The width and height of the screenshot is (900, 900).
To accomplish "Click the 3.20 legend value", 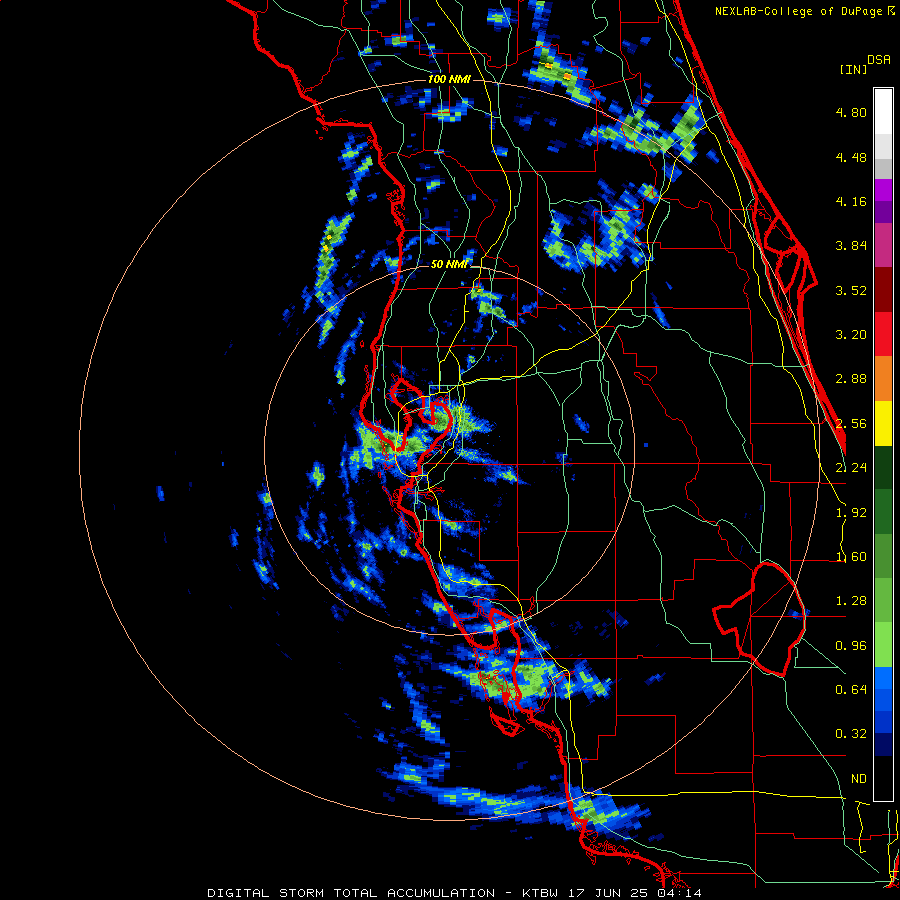I will tap(851, 335).
